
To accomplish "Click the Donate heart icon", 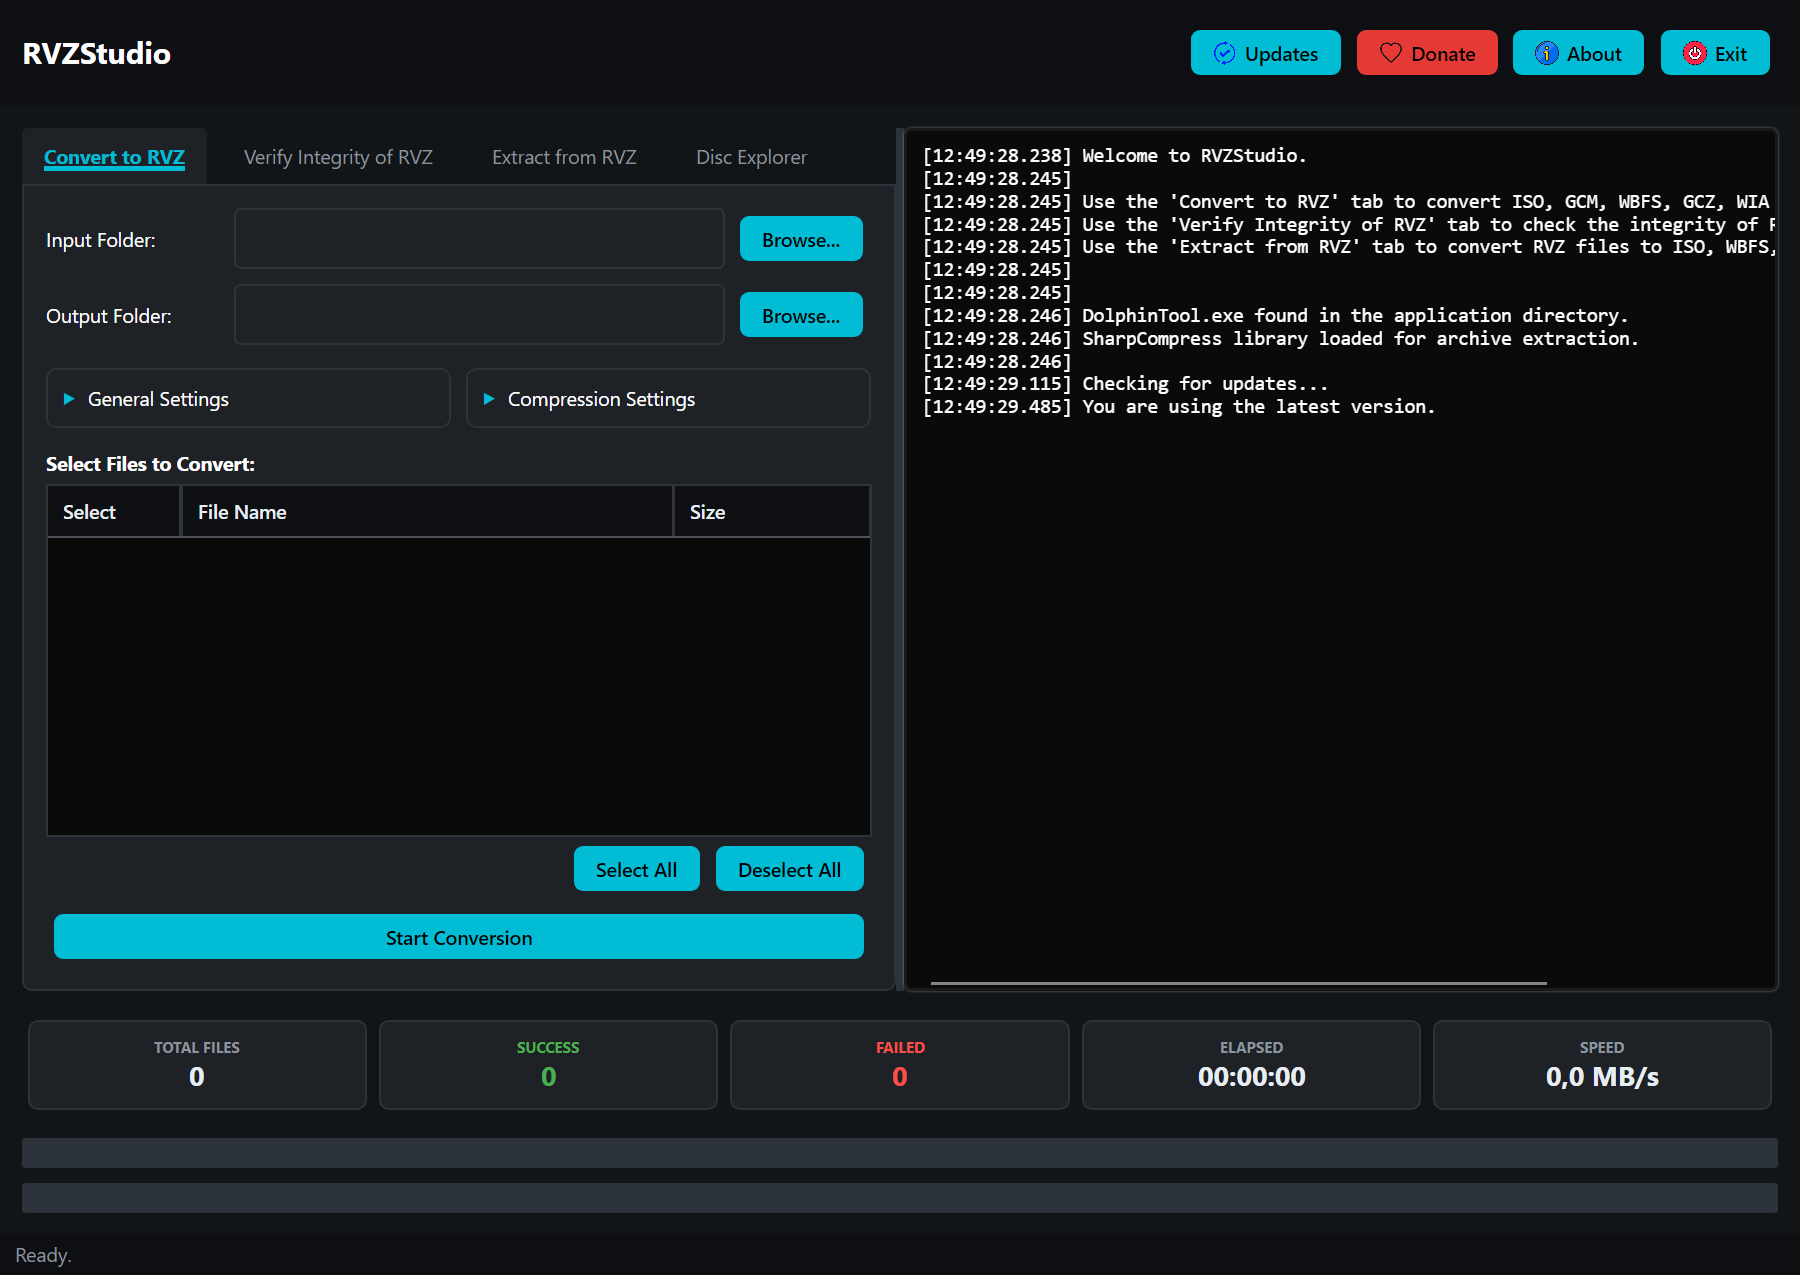I will (1390, 53).
